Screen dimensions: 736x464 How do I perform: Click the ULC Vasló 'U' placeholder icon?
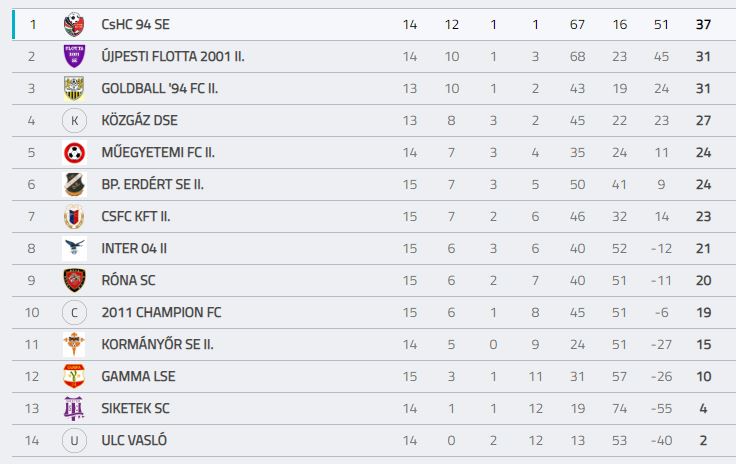point(74,441)
